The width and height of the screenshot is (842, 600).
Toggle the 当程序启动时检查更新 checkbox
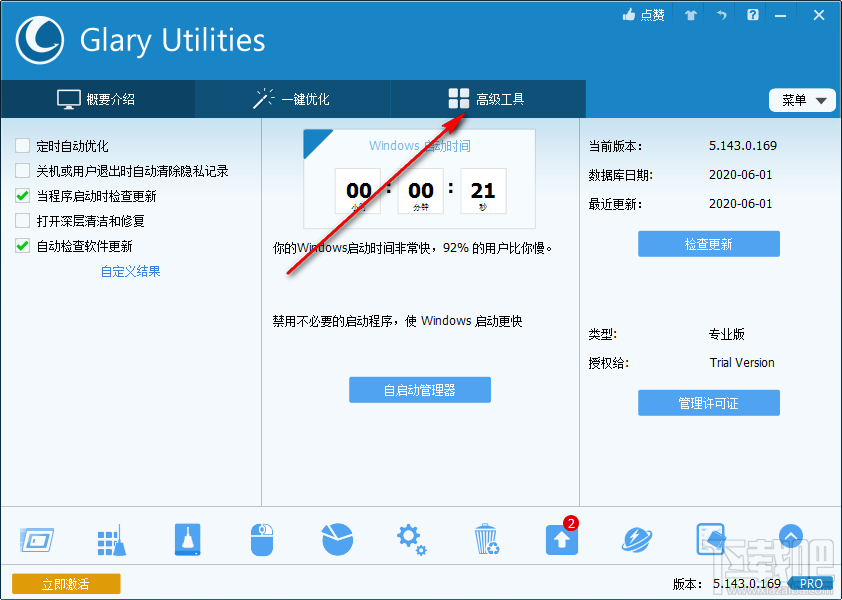22,194
